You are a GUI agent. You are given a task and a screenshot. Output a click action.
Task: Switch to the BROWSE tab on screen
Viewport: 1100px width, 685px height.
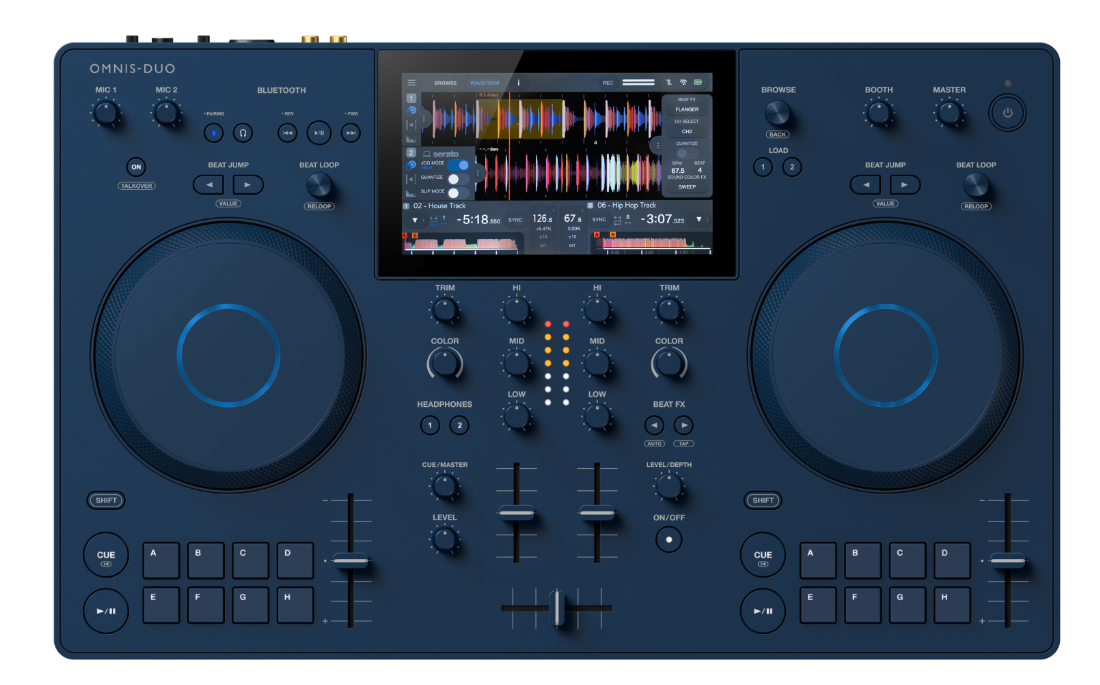pos(445,83)
